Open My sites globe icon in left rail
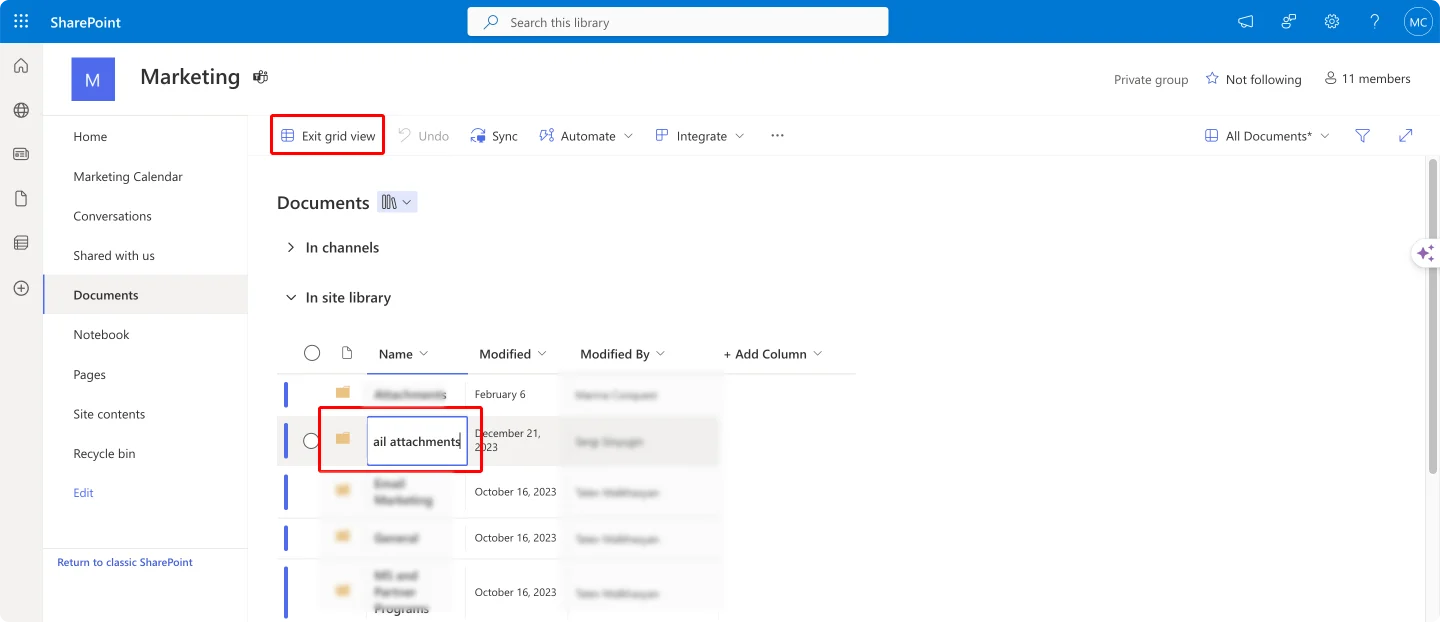 (21, 110)
